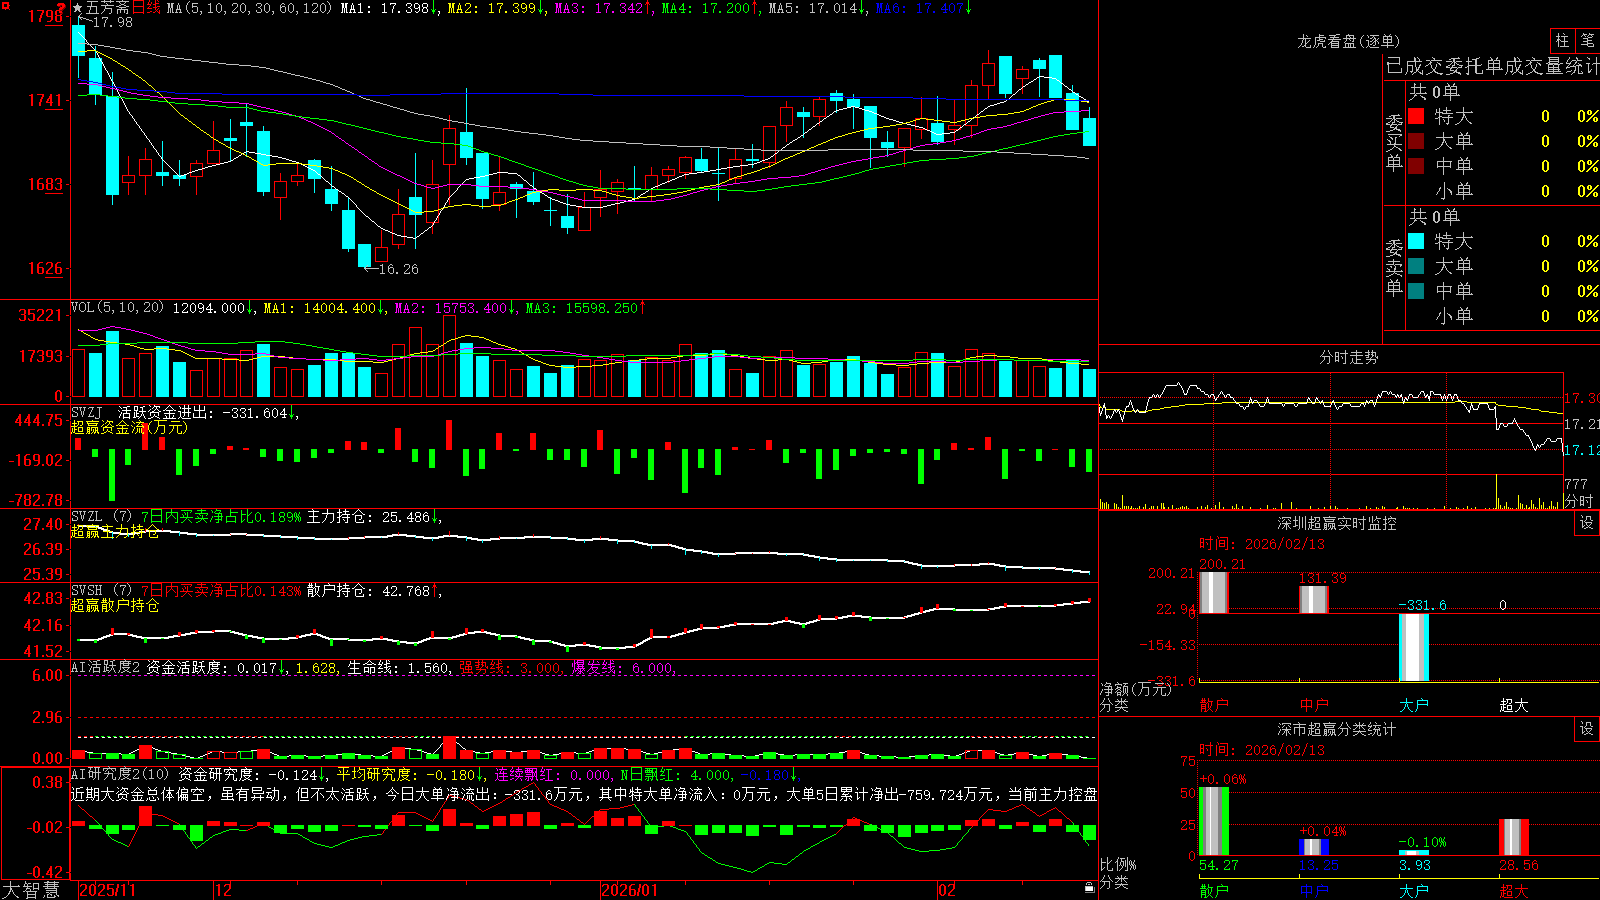Screen dimensions: 1600x900
Task: Click the MA2: 17.399 value
Action: 495,8
